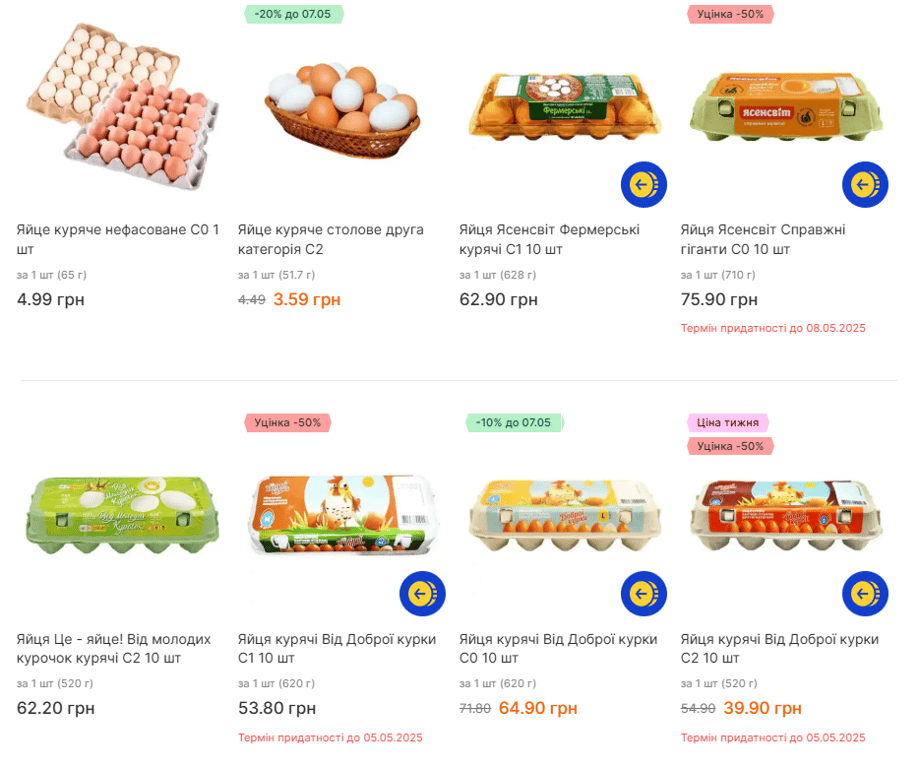This screenshot has height=768, width=920.
Task: Click coin icon on Від Доброї курки С1
Action: pos(422,594)
